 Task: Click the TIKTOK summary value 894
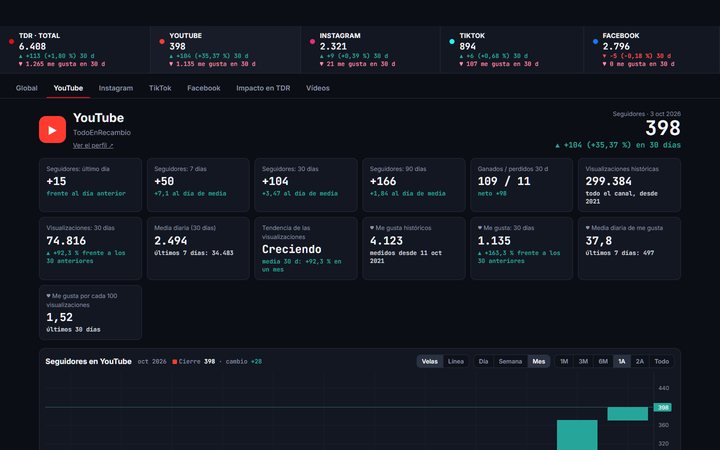(467, 46)
